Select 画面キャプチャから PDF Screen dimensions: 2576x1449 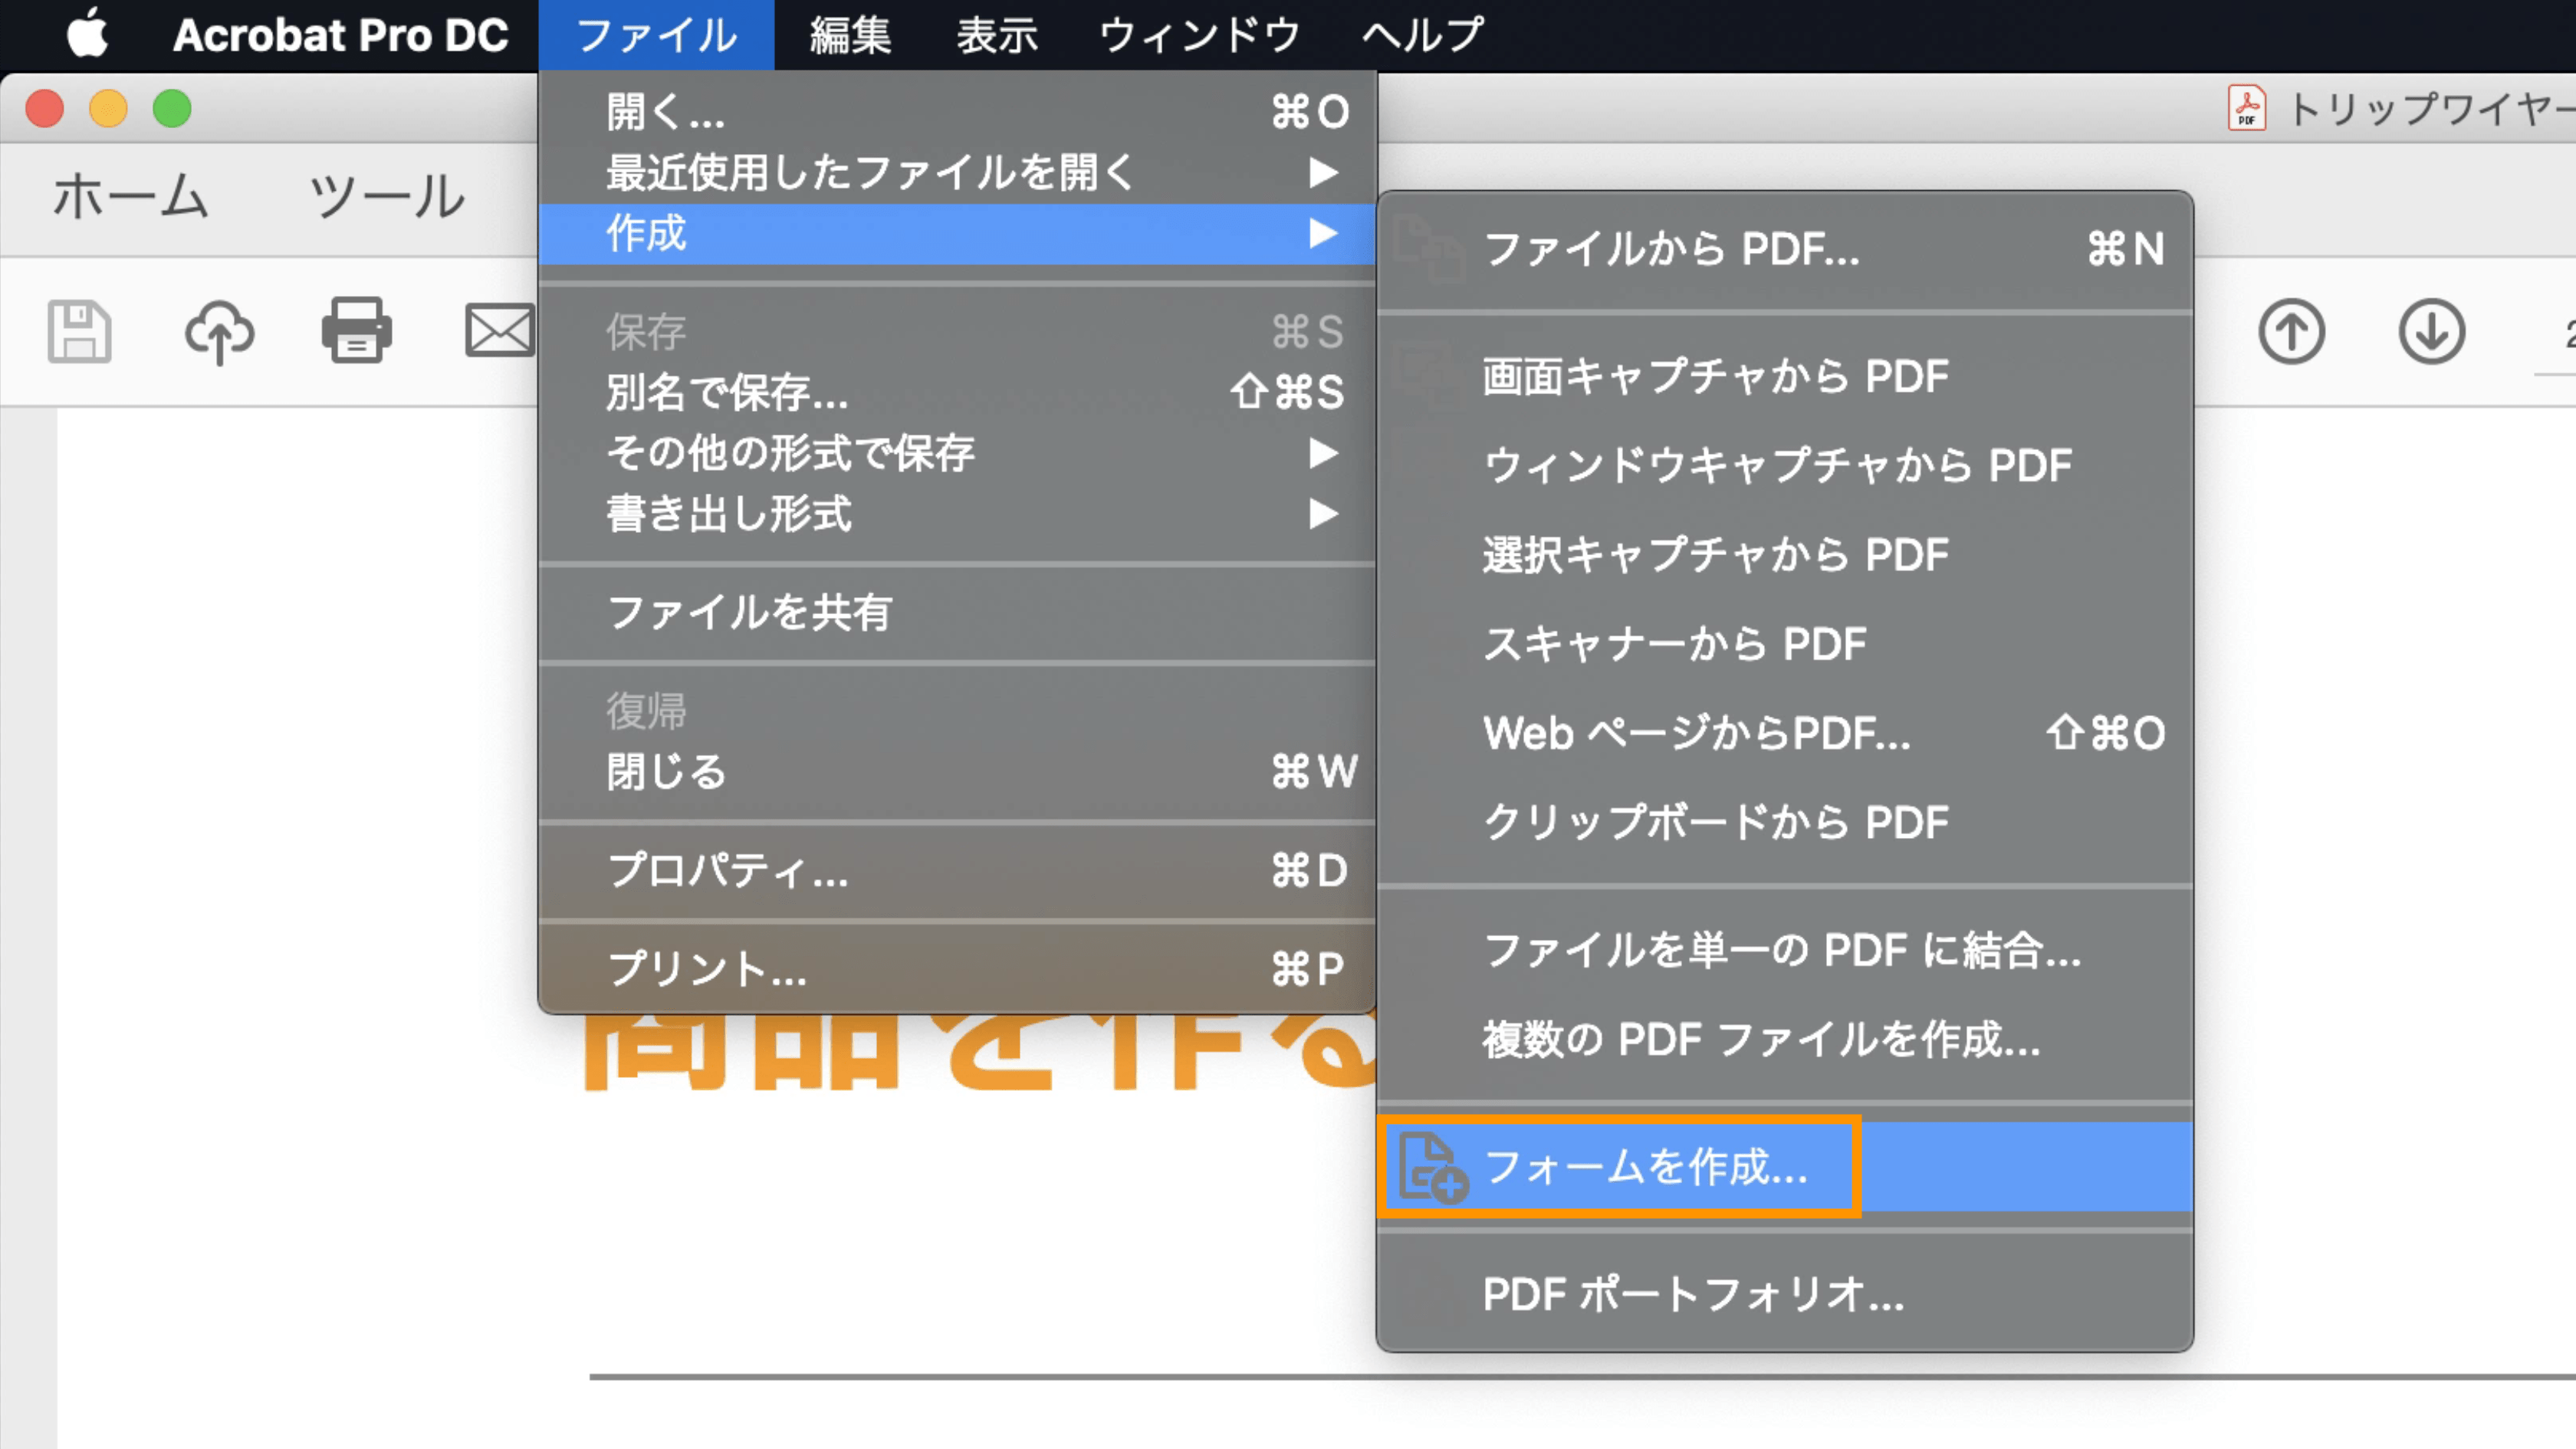[1785, 377]
